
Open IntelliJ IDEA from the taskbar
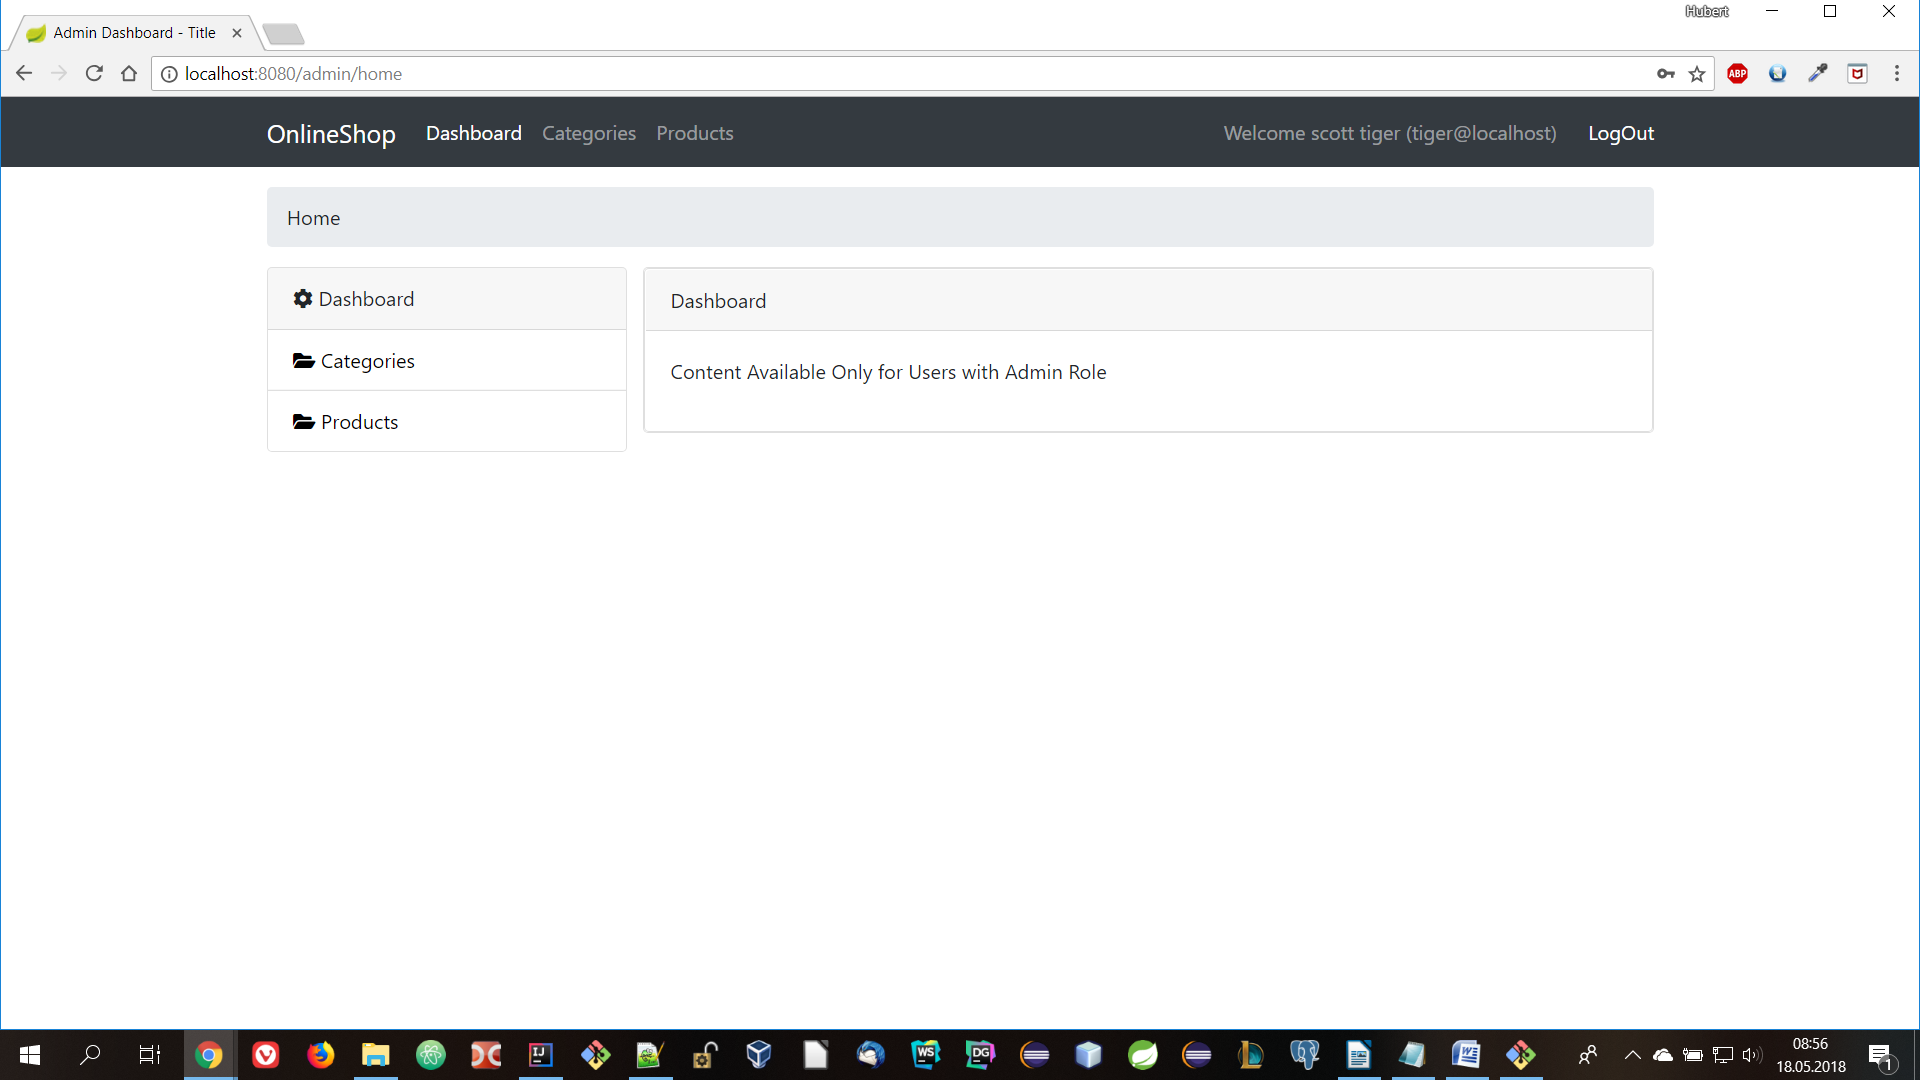tap(540, 1055)
